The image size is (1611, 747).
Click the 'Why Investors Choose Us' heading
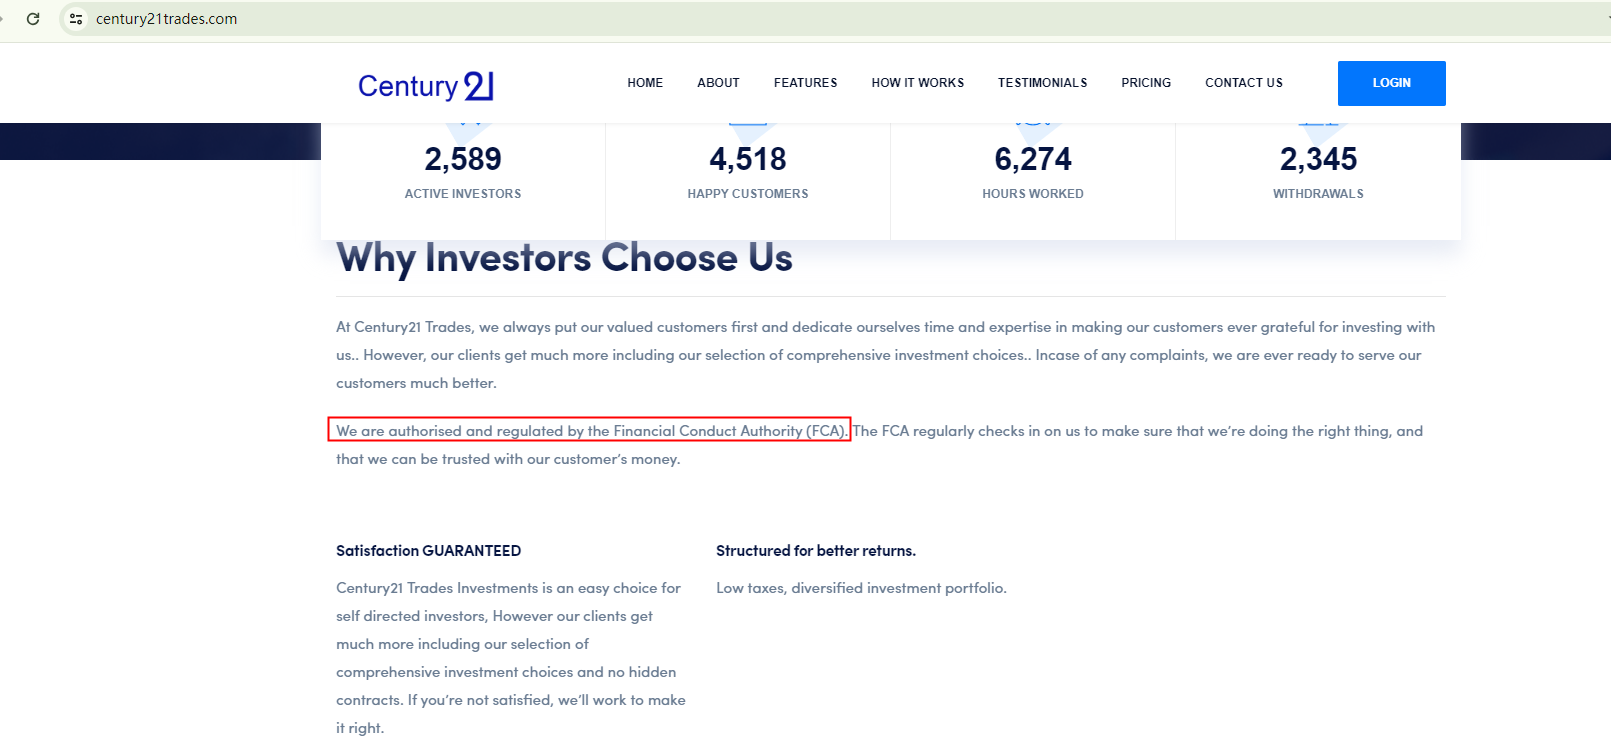[564, 258]
